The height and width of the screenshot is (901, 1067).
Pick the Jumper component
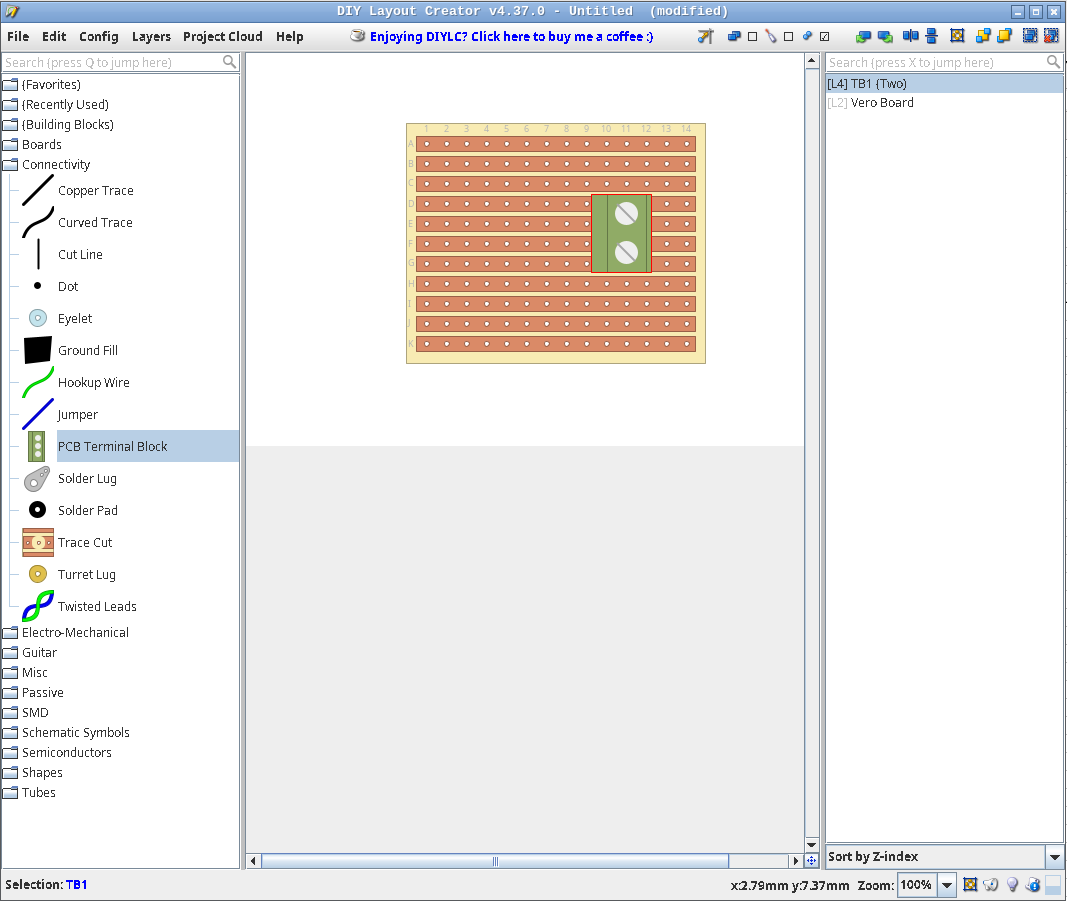coord(78,414)
